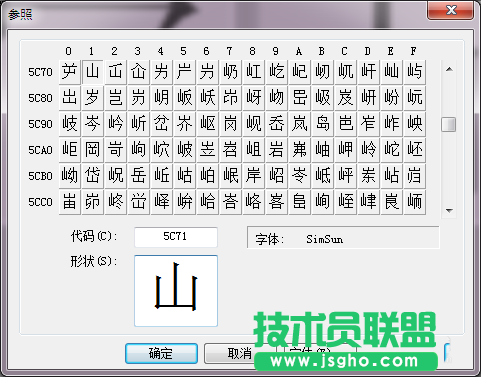Select character 屺 in row 5C70
Image resolution: width=481 pixels, height=377 pixels.
[299, 72]
